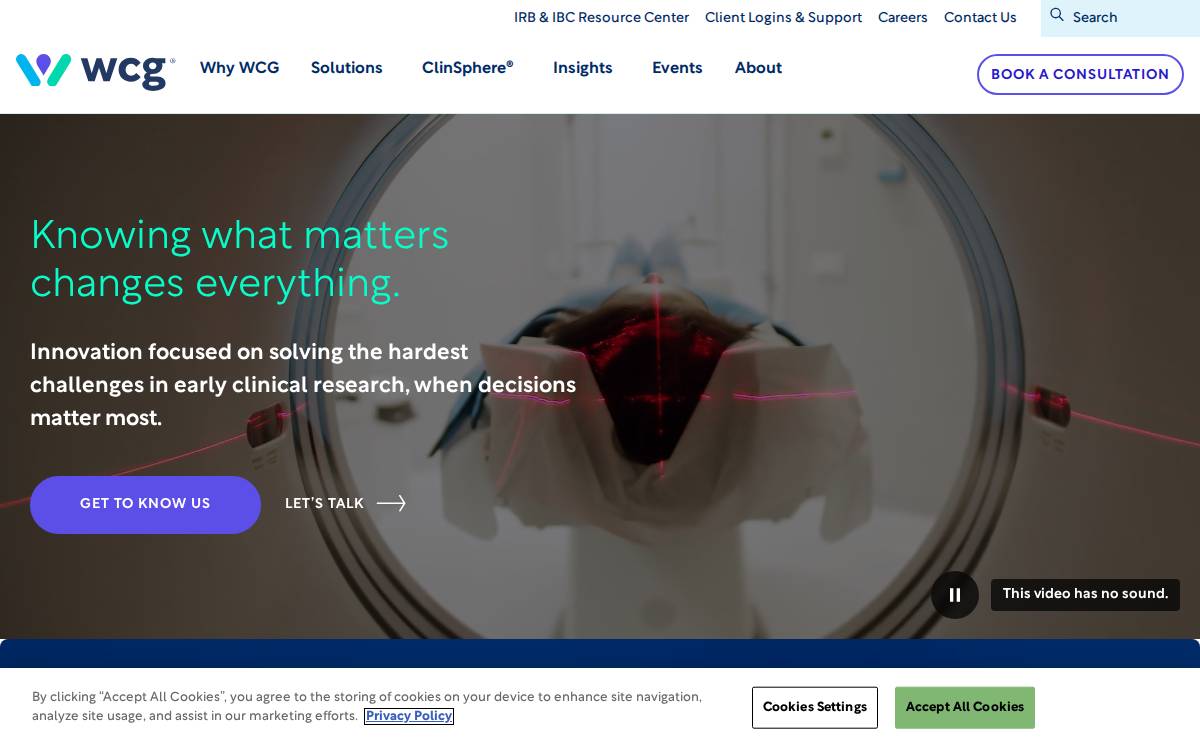Open the Events menu
1200x750 pixels.
coord(677,68)
